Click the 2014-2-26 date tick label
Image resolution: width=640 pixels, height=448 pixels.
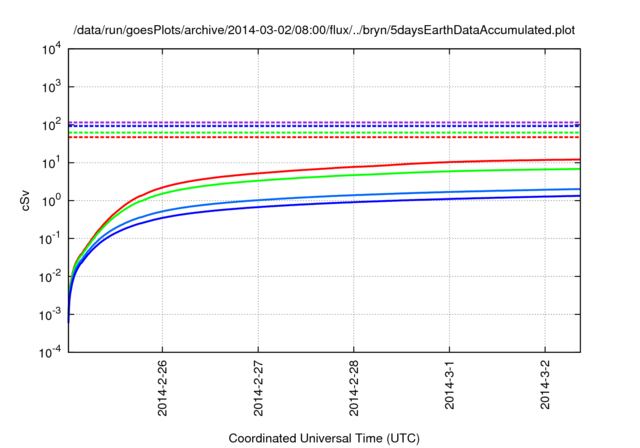162,388
